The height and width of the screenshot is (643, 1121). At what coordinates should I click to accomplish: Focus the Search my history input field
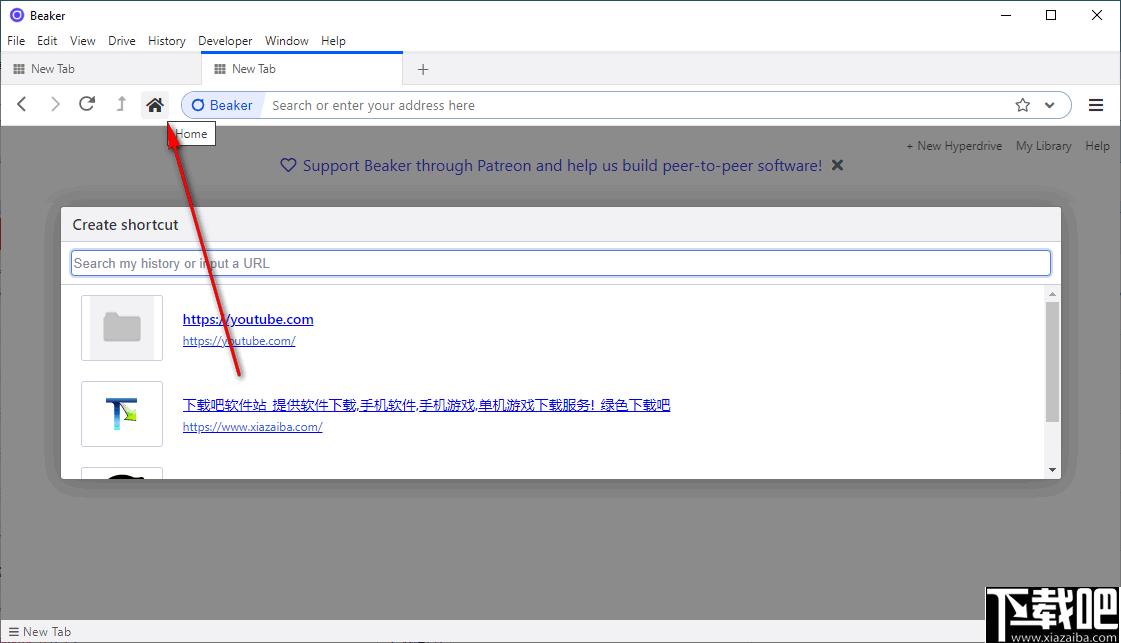560,263
